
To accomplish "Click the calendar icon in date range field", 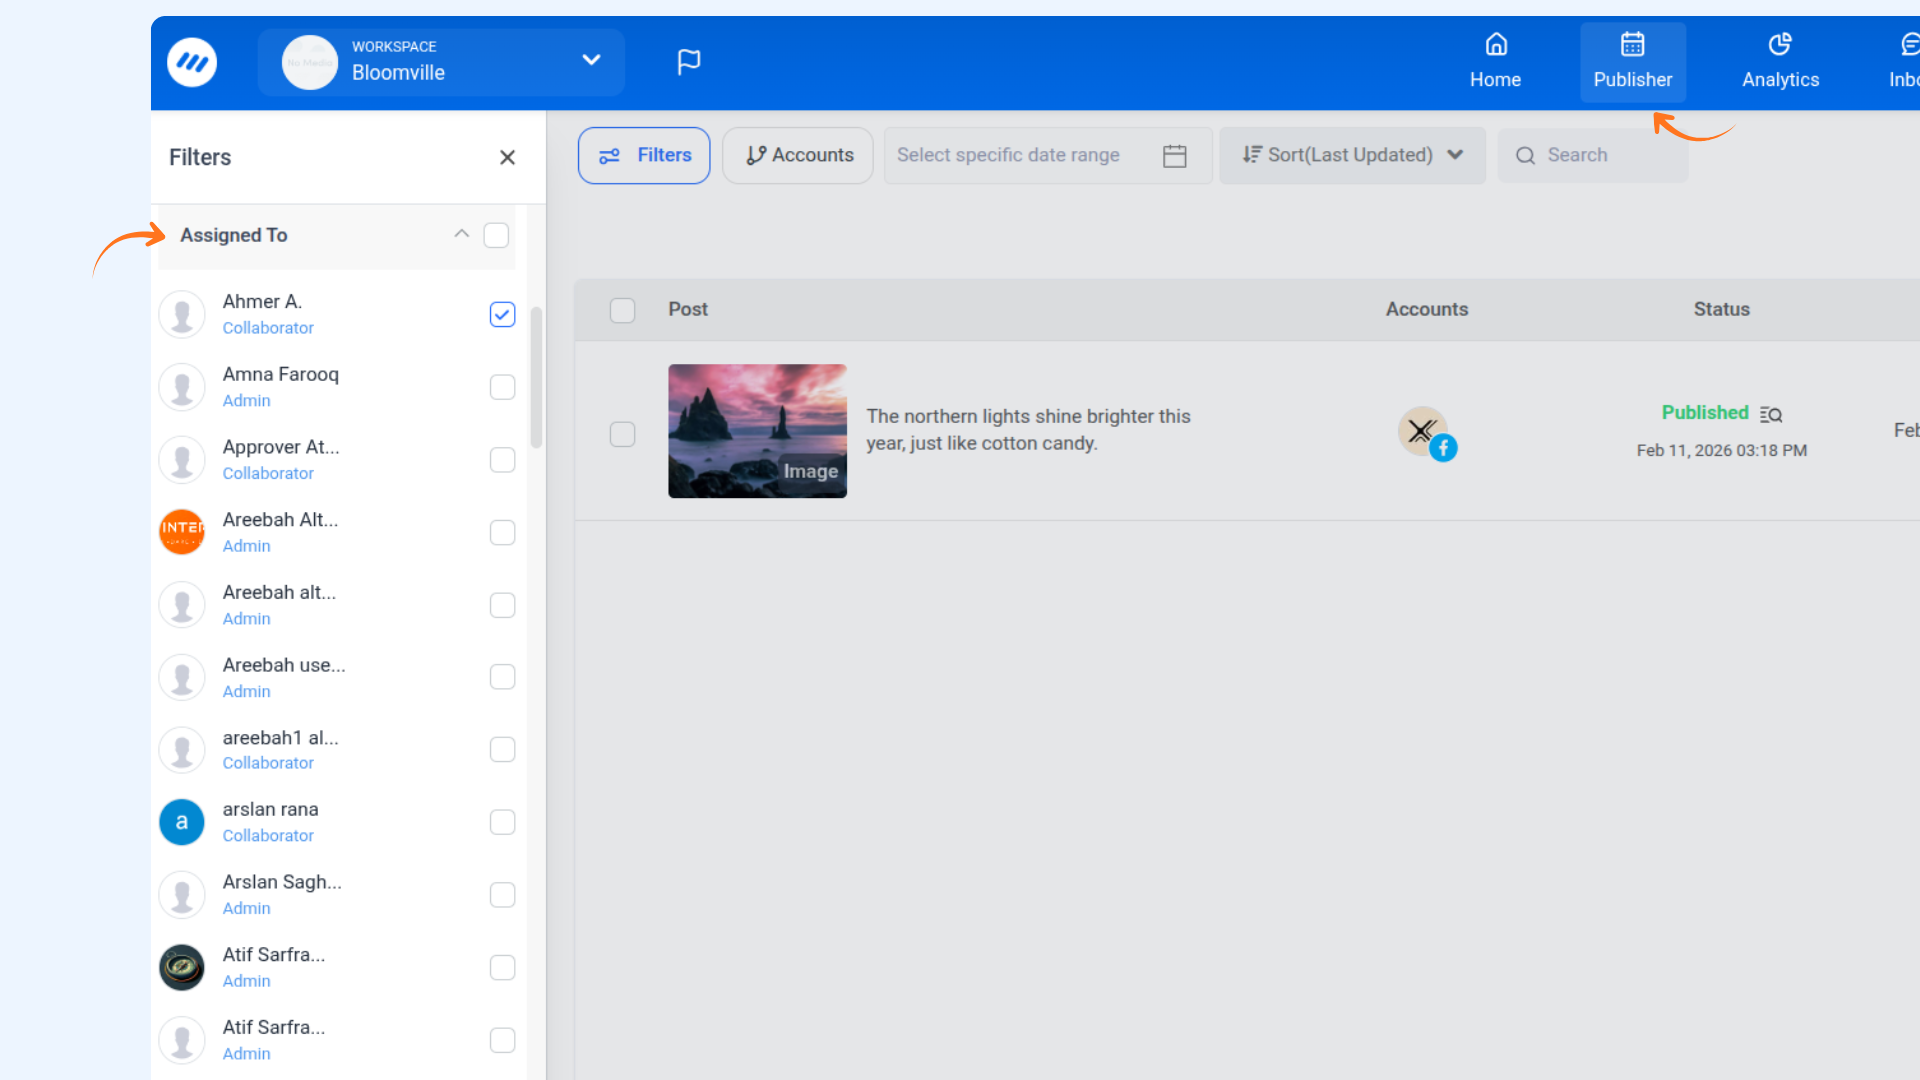I will [1174, 156].
